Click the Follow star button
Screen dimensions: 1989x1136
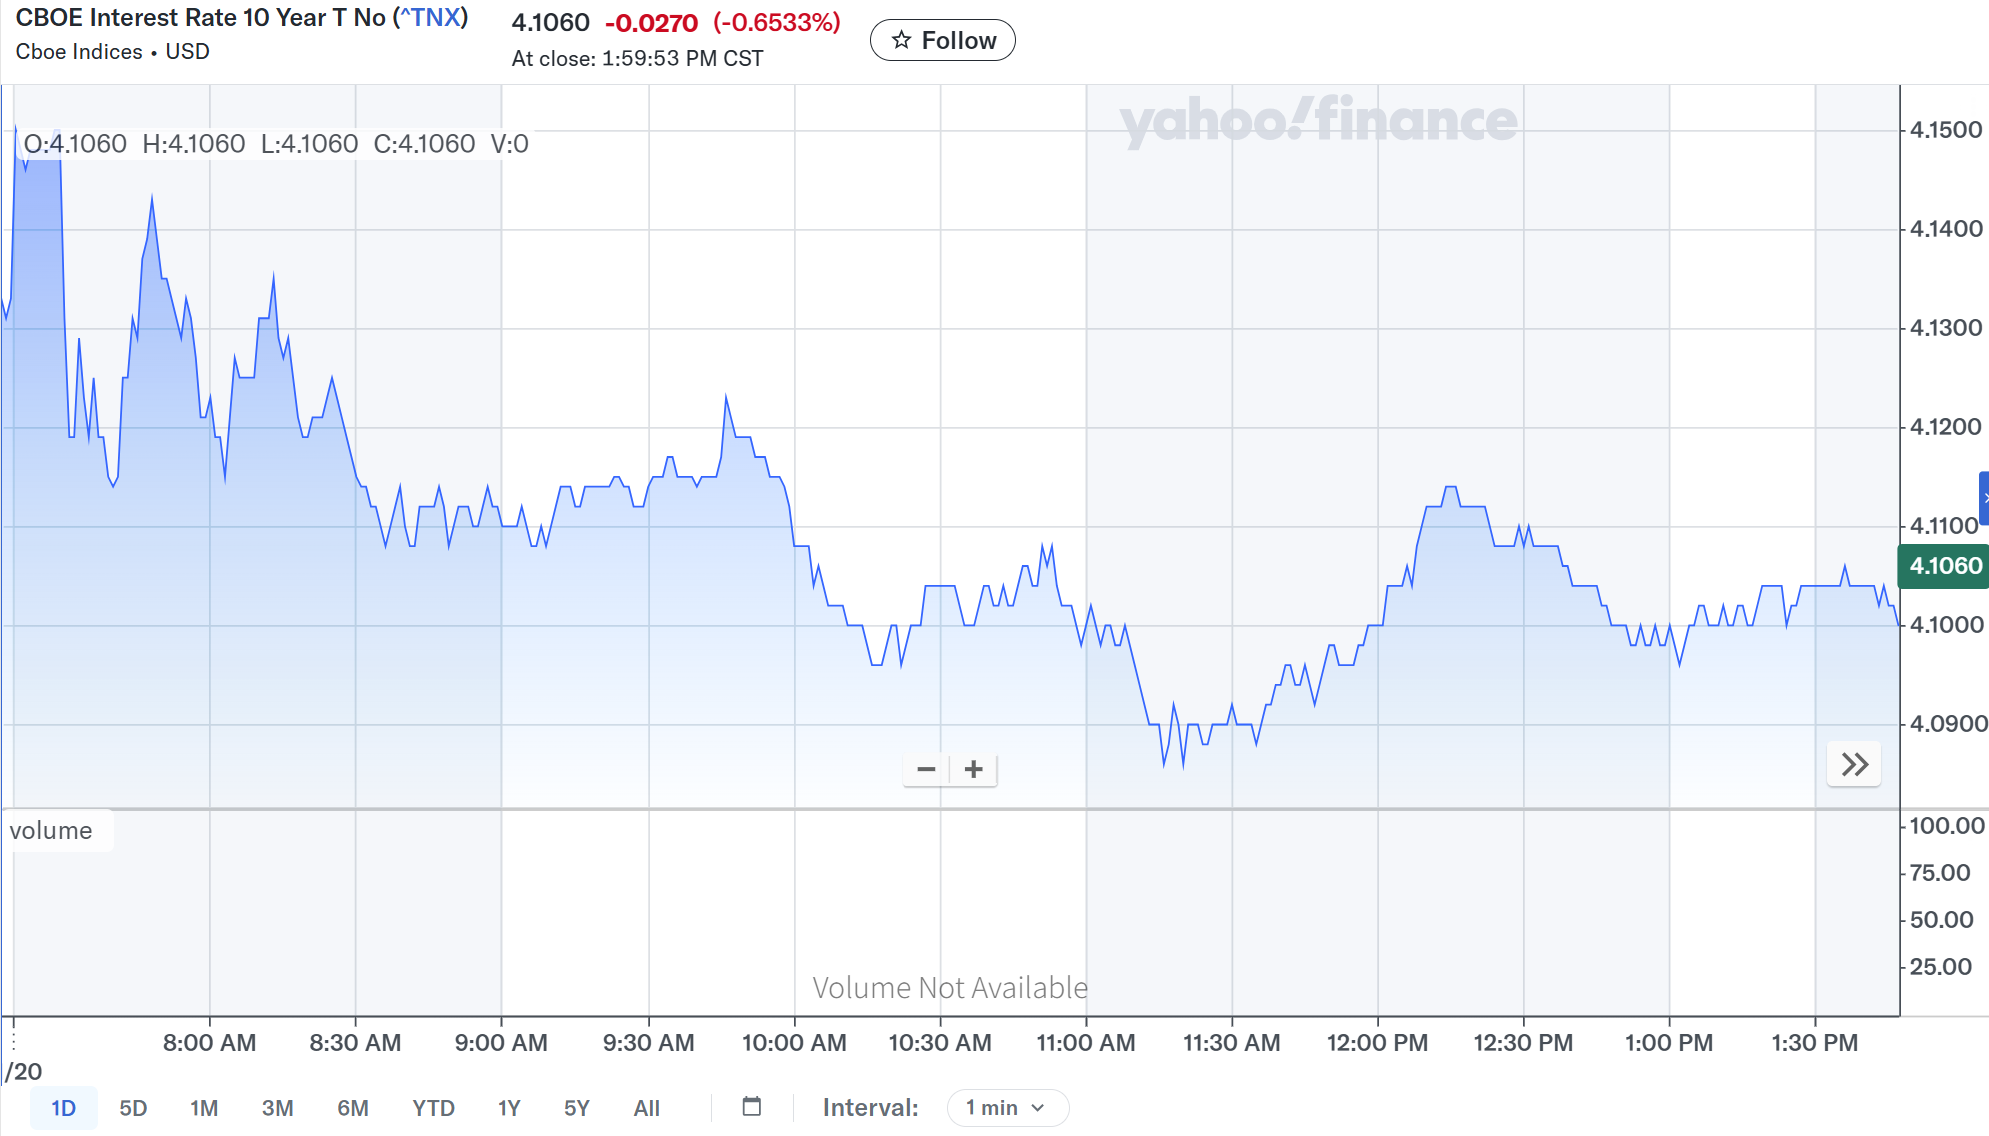(942, 40)
